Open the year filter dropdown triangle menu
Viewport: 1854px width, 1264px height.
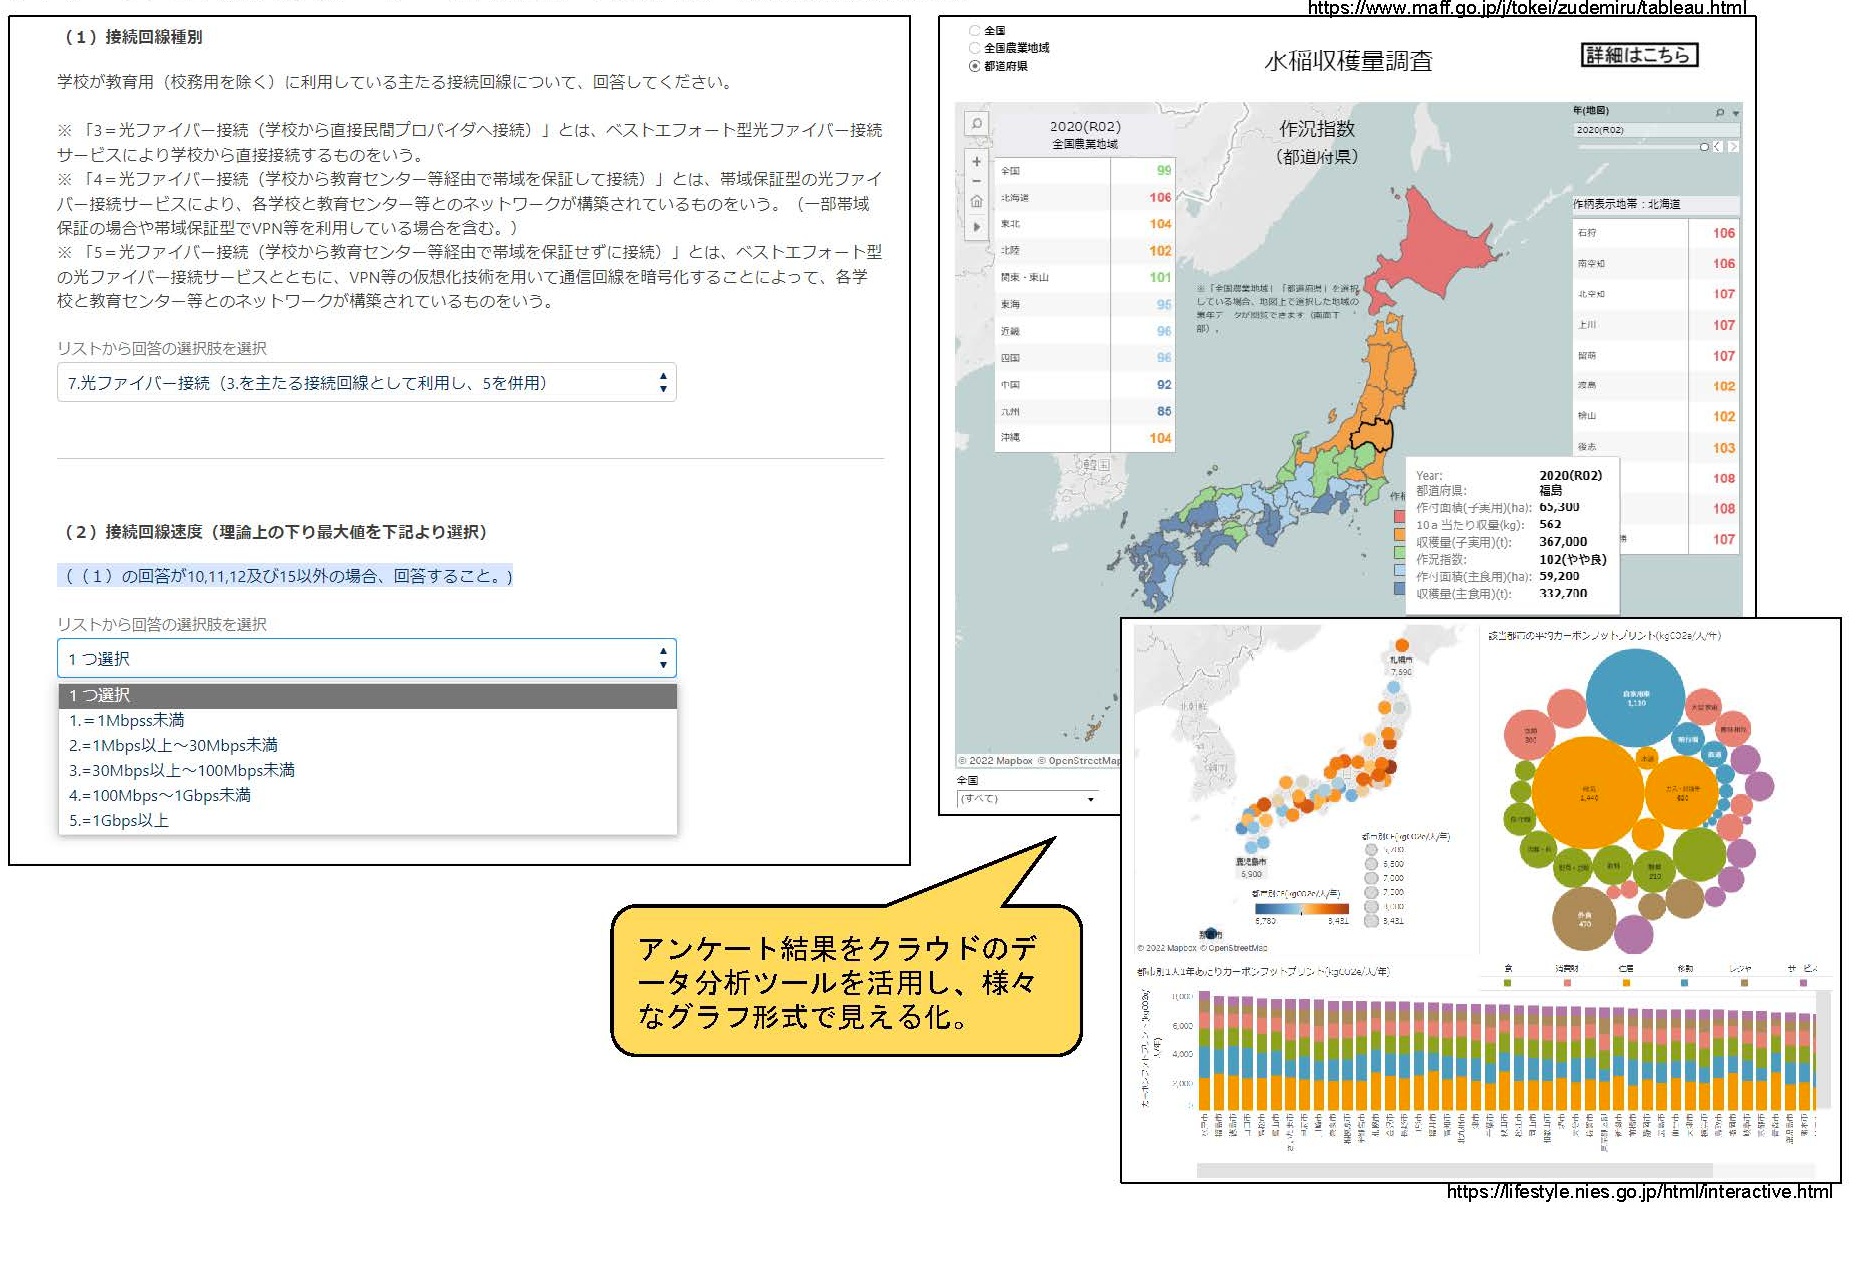(1736, 113)
